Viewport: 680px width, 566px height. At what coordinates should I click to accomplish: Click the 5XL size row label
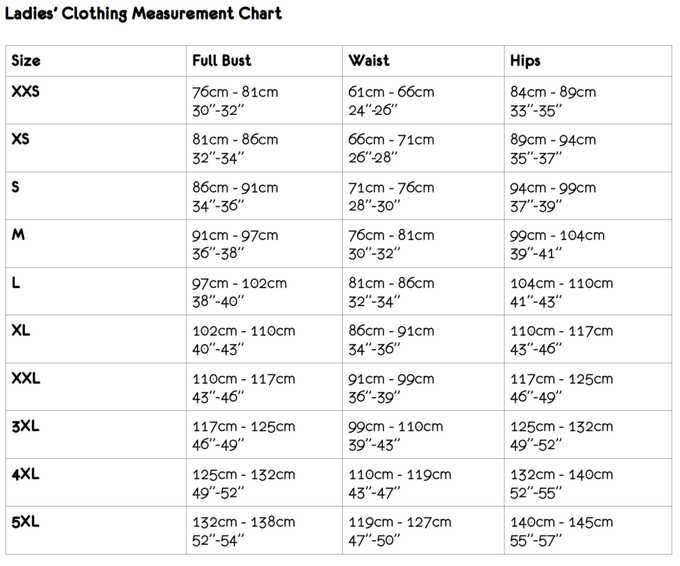point(24,522)
